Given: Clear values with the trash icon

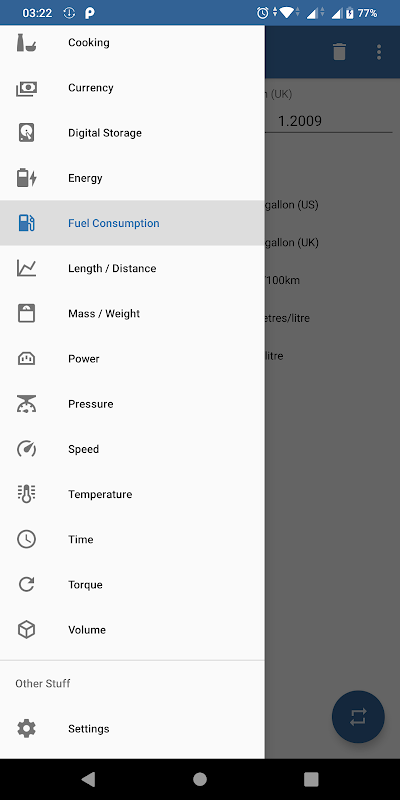Looking at the screenshot, I should coord(339,52).
